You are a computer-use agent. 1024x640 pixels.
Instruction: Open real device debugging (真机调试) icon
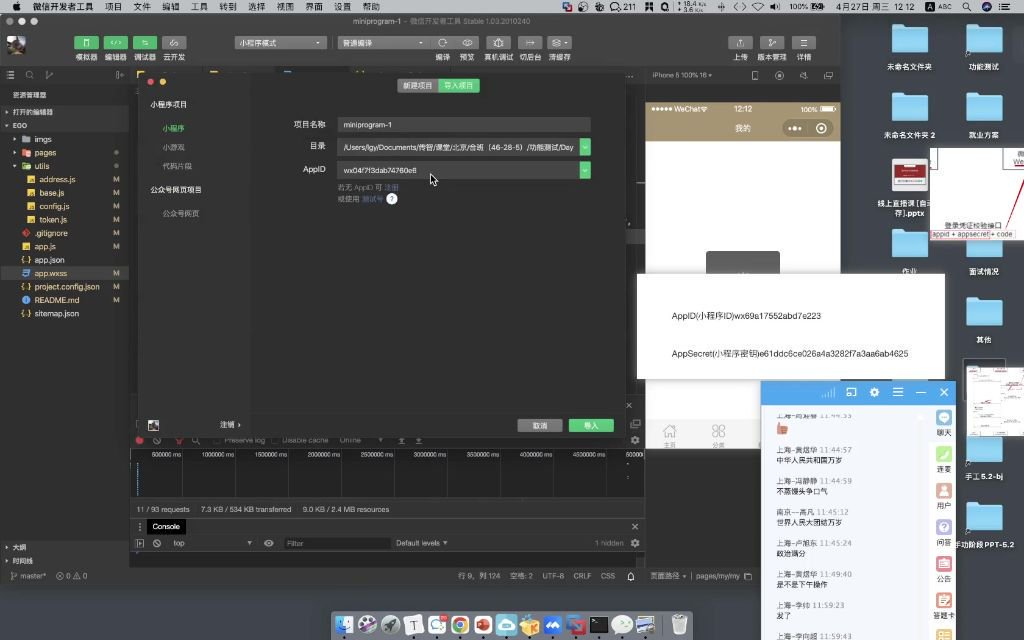(x=498, y=42)
